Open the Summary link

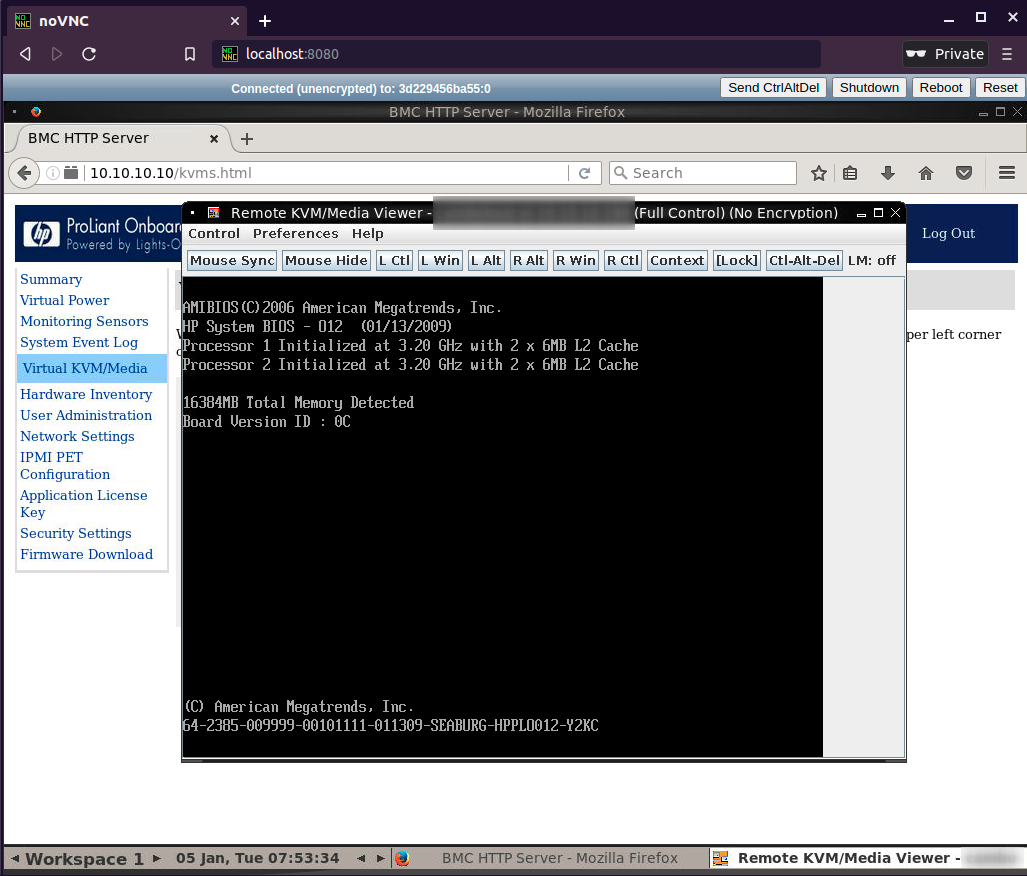coord(51,279)
